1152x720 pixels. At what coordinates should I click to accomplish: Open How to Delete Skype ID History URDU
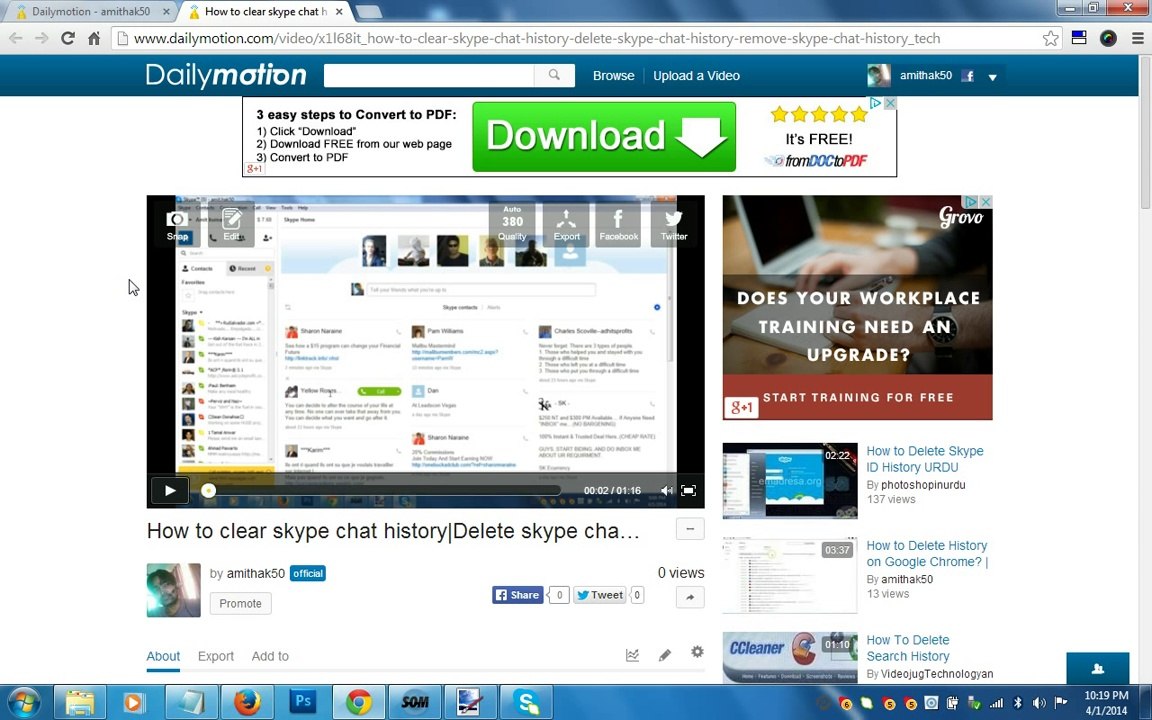click(x=925, y=459)
